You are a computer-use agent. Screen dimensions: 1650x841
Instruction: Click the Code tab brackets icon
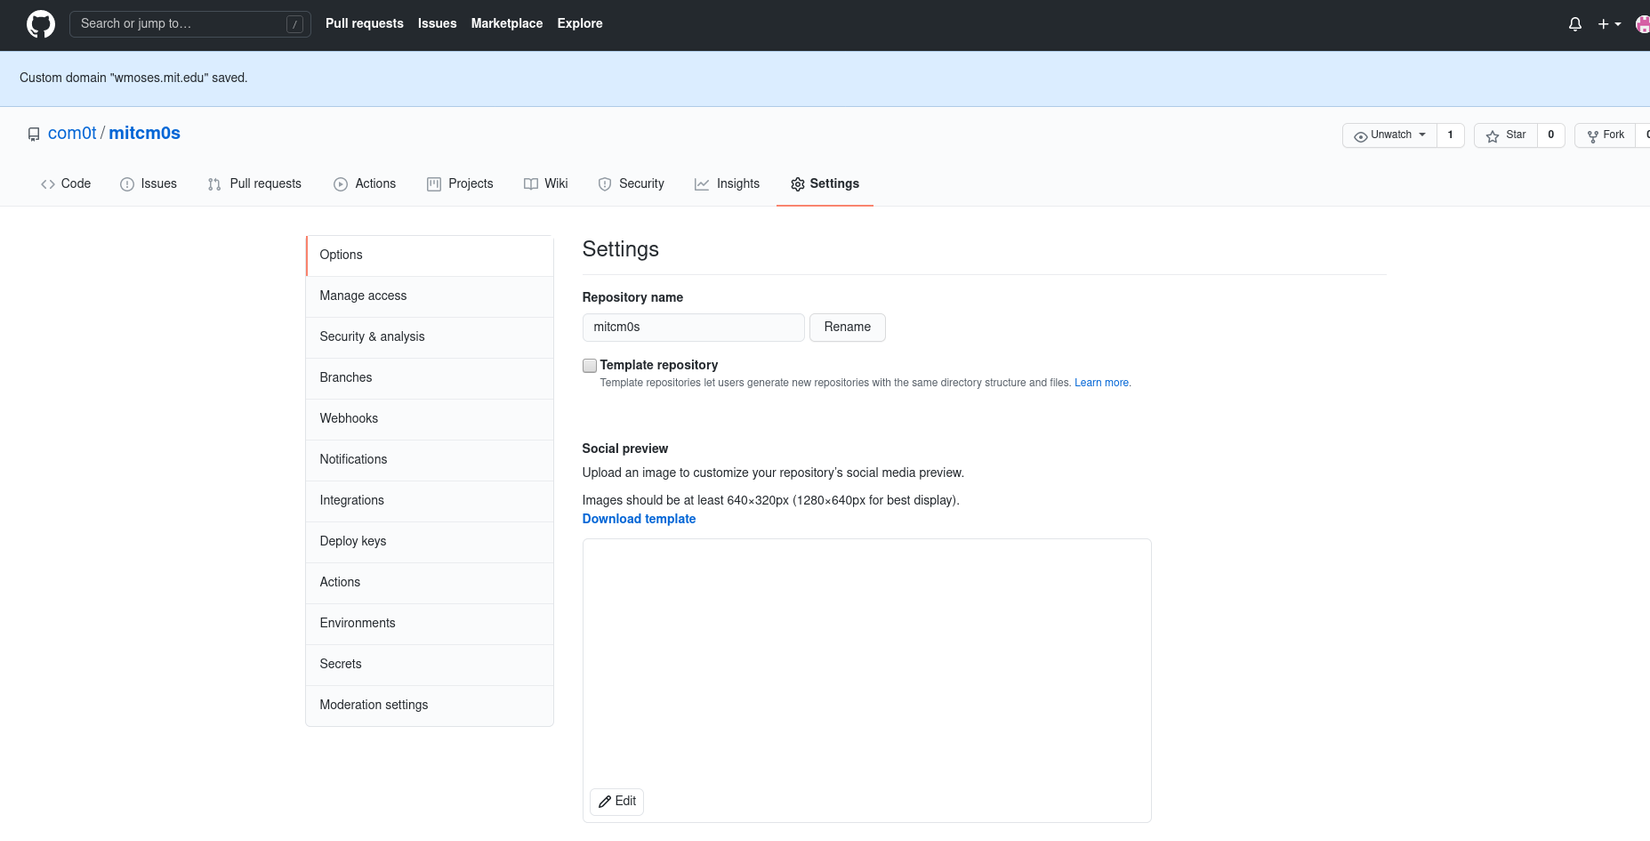(x=48, y=184)
